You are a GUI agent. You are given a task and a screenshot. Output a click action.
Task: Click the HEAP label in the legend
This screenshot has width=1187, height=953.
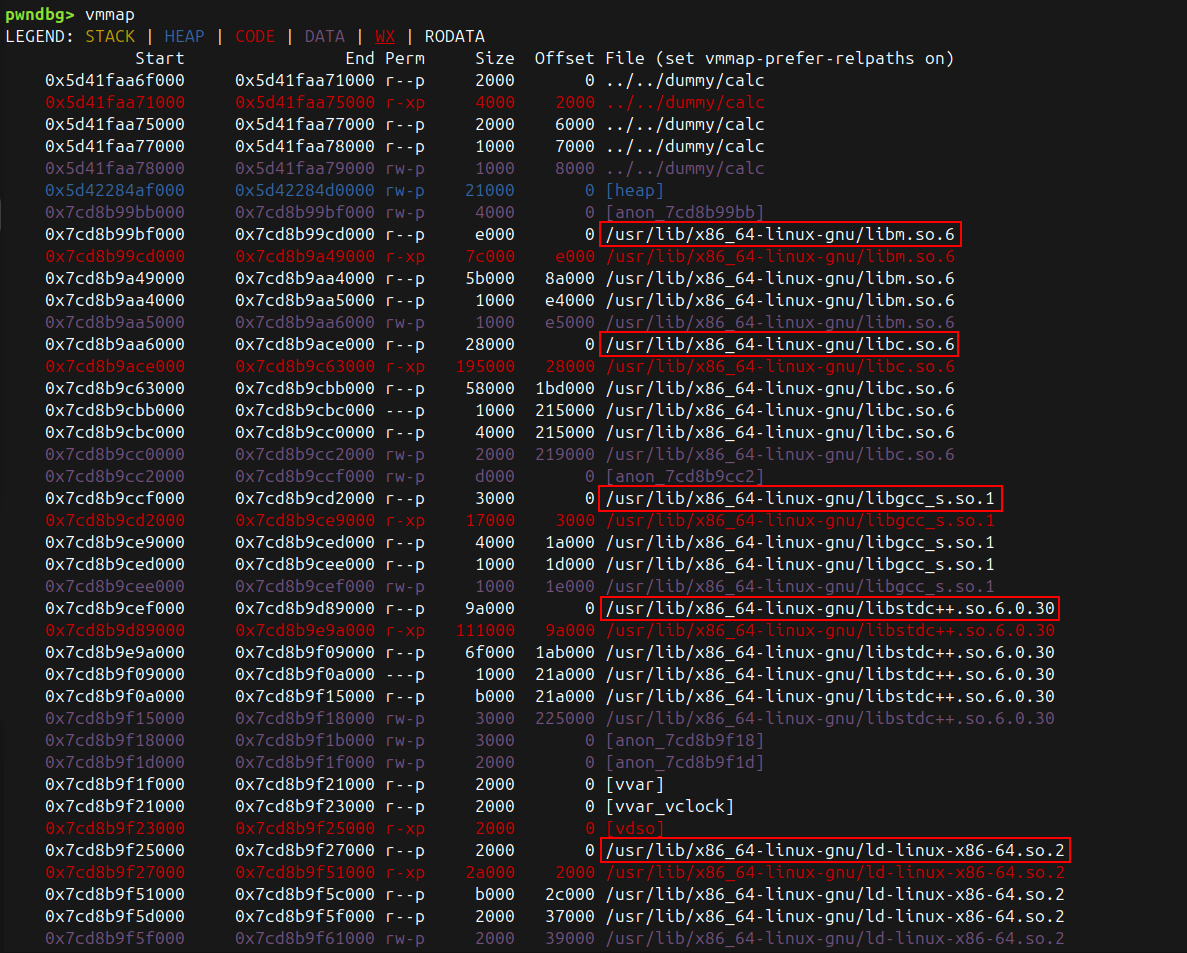click(184, 37)
